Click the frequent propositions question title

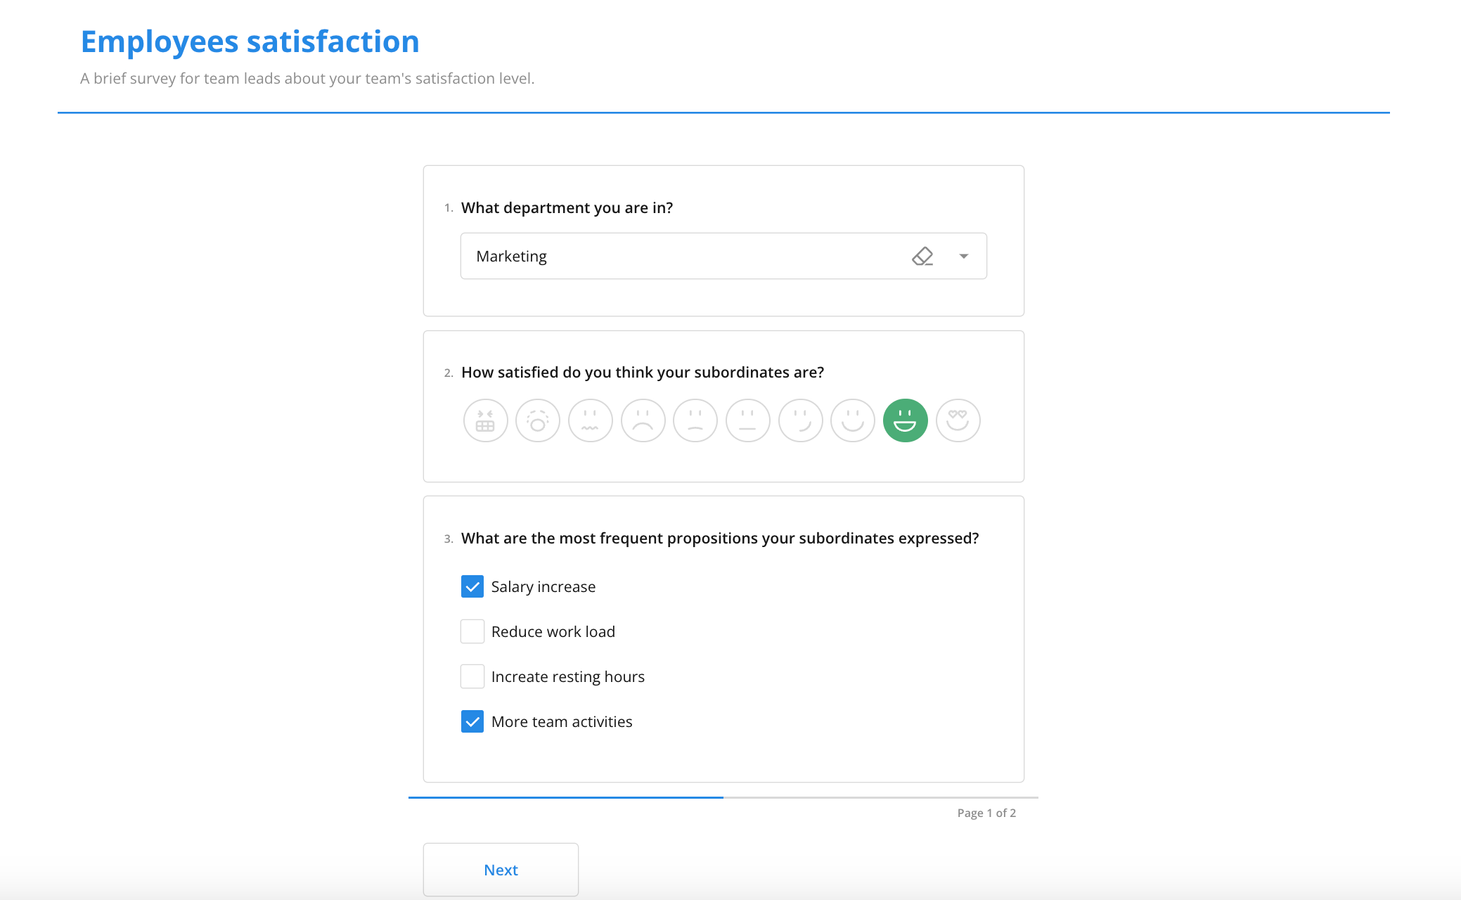pos(720,538)
